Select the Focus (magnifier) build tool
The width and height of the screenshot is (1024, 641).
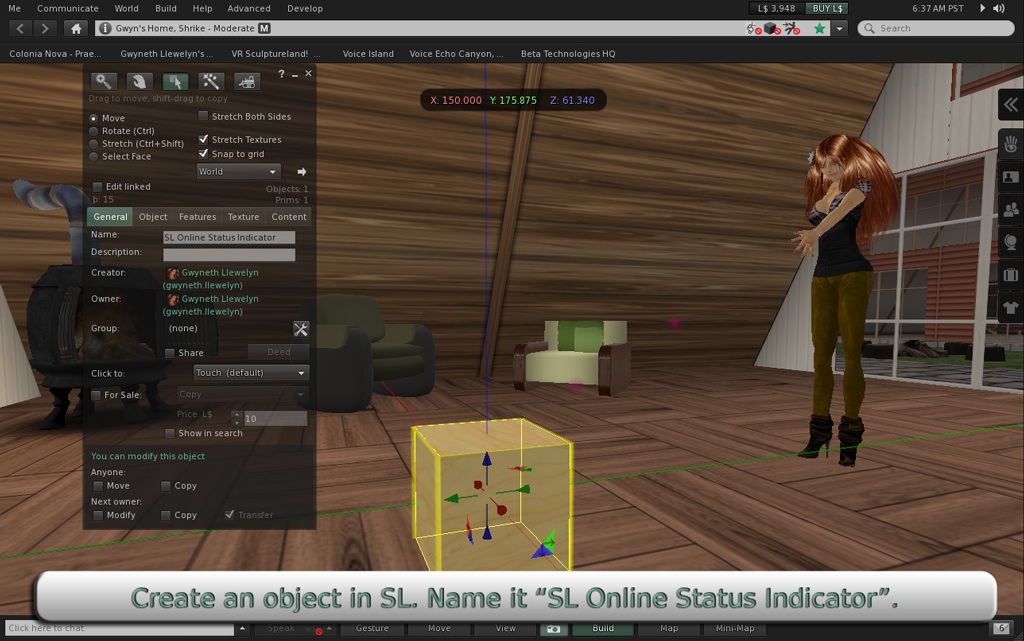(x=103, y=81)
